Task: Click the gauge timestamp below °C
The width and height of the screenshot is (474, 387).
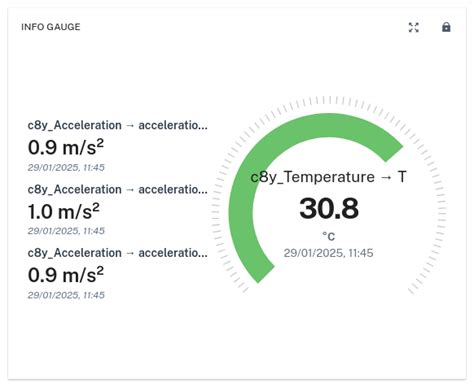Action: tap(328, 253)
